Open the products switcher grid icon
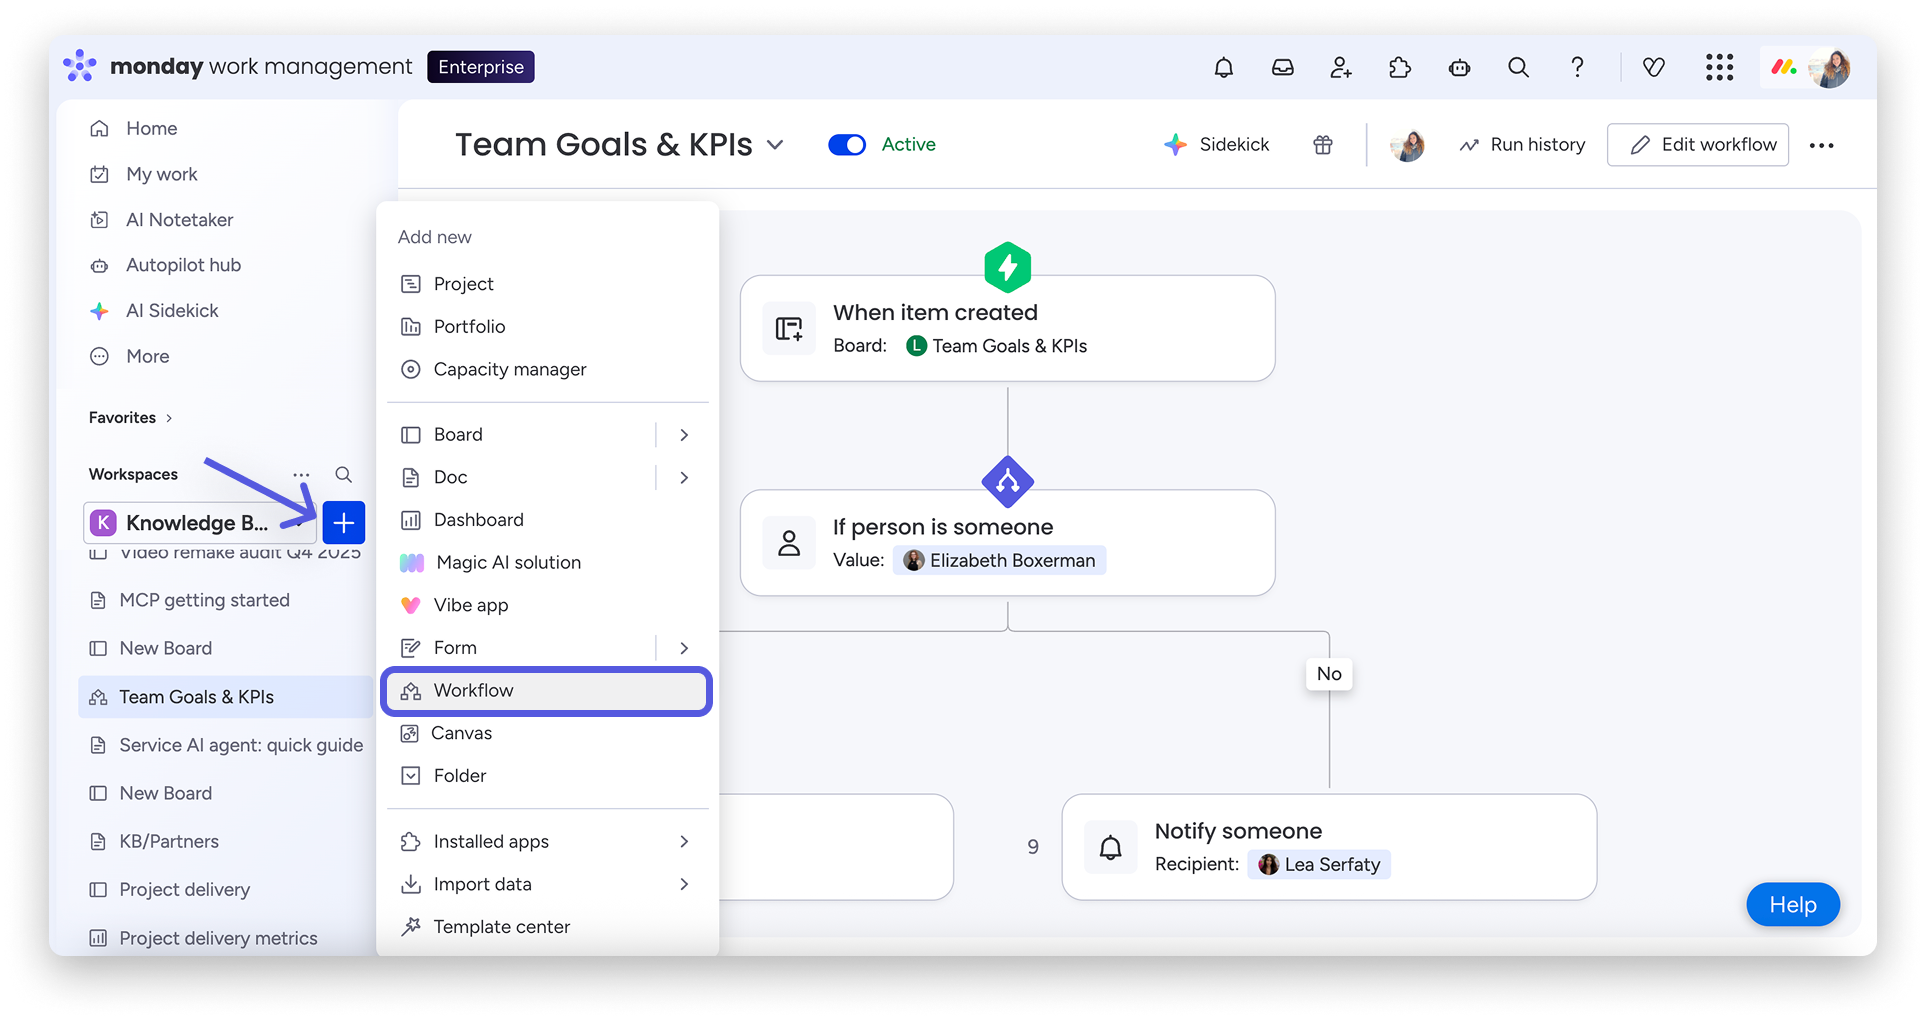 [x=1719, y=67]
